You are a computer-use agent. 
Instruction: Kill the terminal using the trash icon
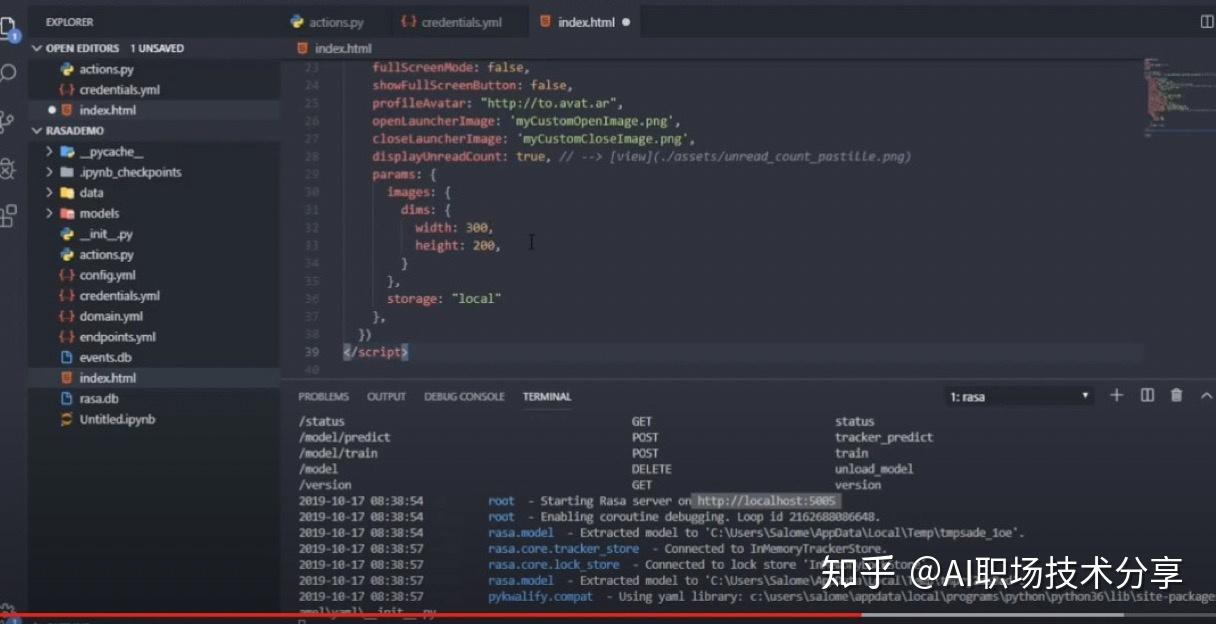1175,395
